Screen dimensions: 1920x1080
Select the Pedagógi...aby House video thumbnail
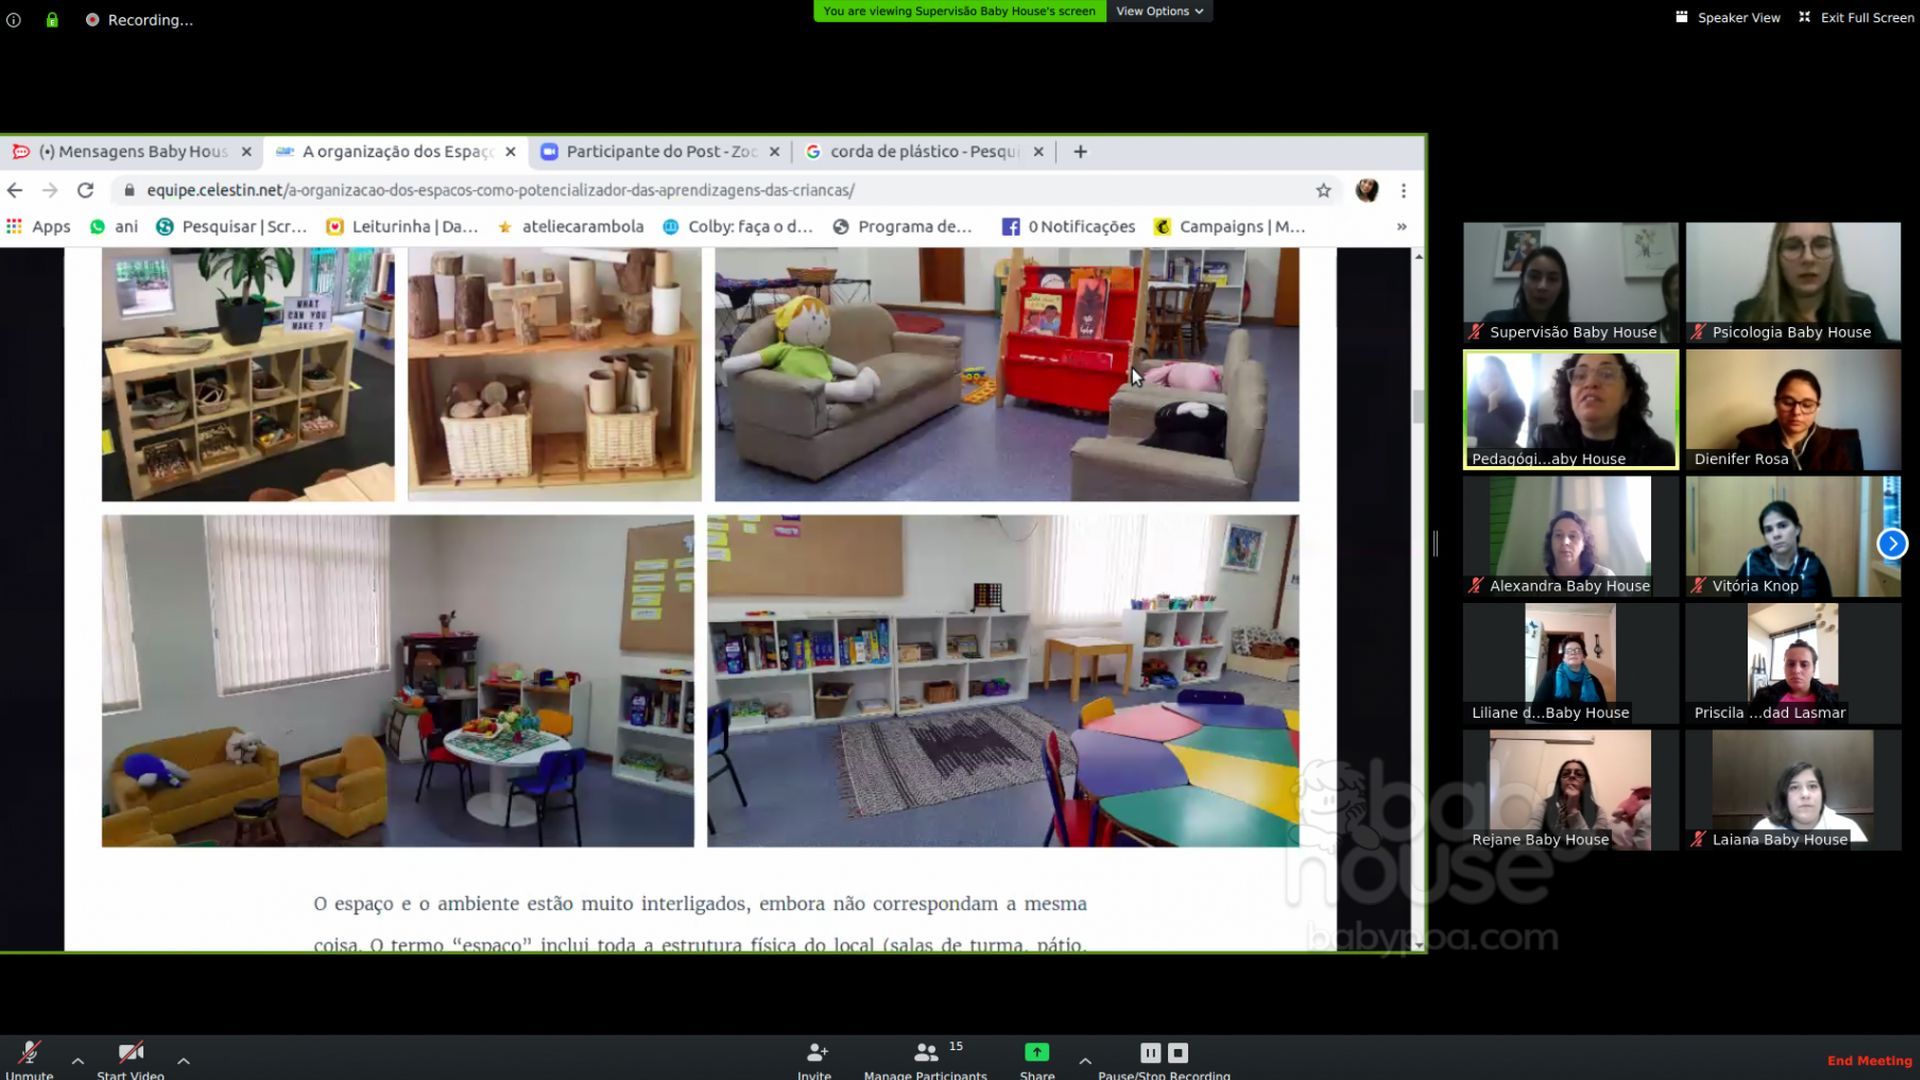coord(1570,410)
